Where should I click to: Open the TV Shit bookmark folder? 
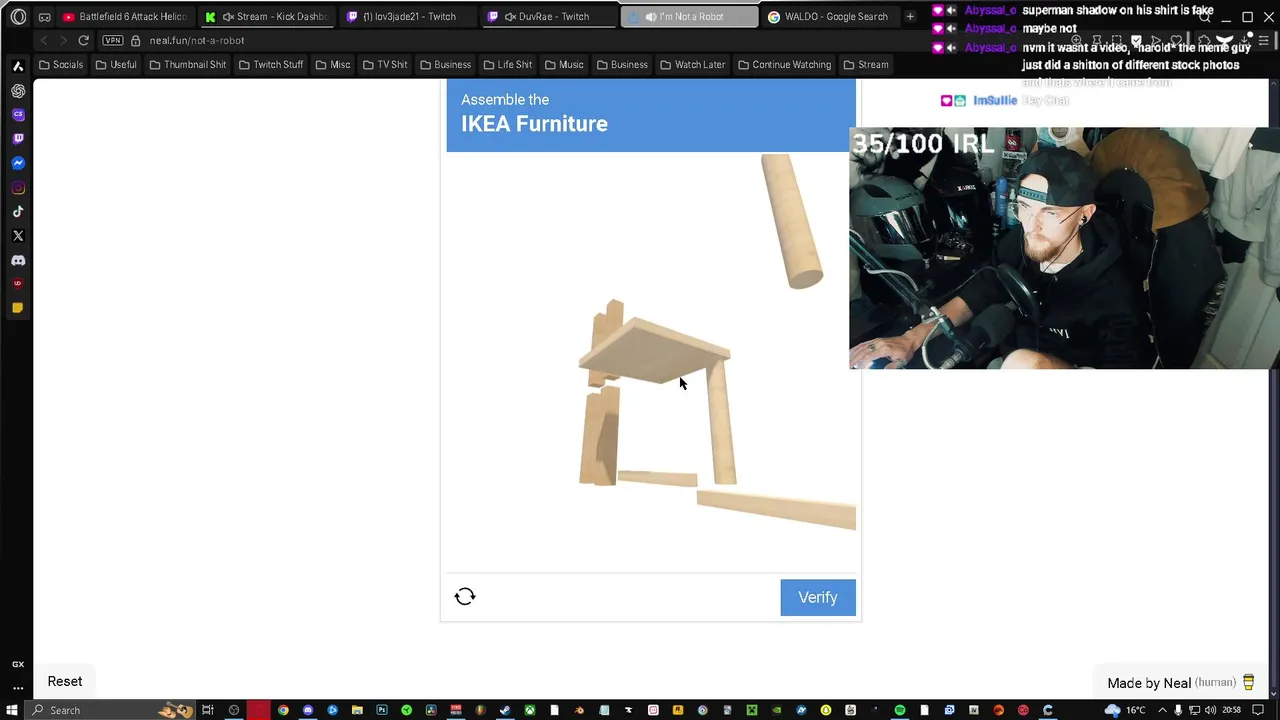pyautogui.click(x=385, y=64)
